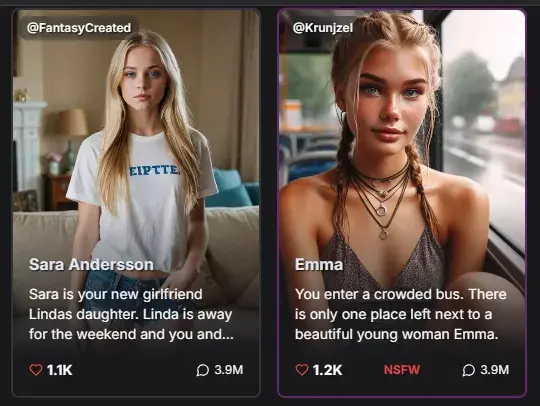Screen dimensions: 540x406
Task: Click the 1.1K likes count
Action: [60, 370]
